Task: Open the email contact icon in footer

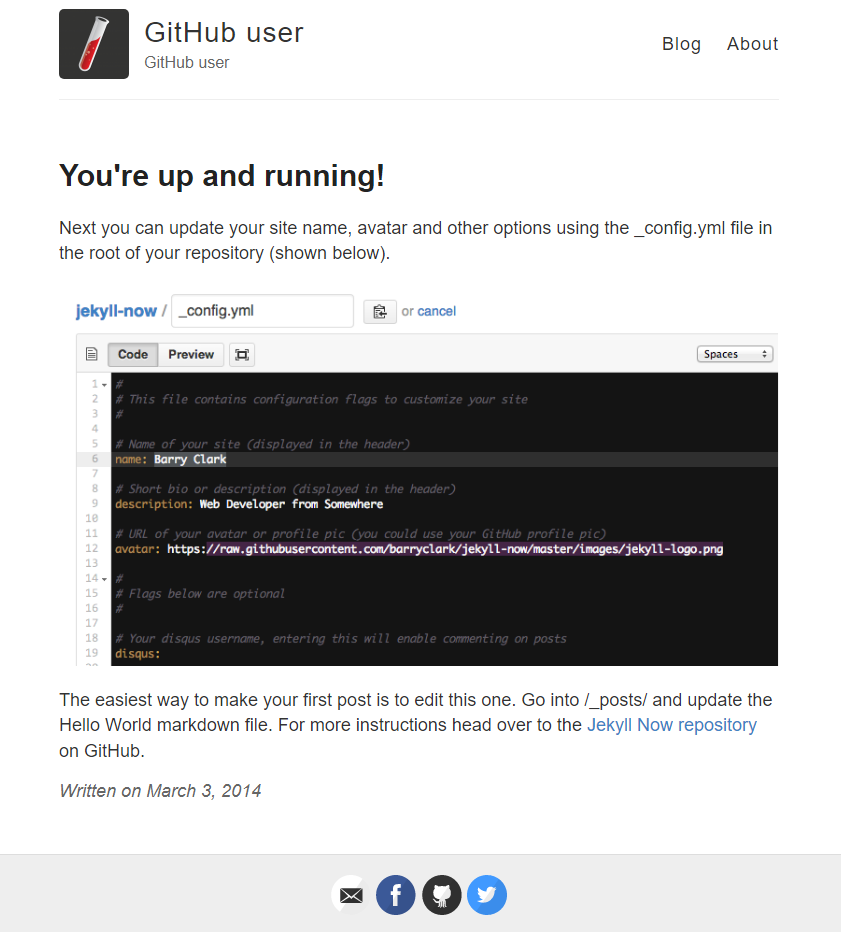Action: coord(351,895)
